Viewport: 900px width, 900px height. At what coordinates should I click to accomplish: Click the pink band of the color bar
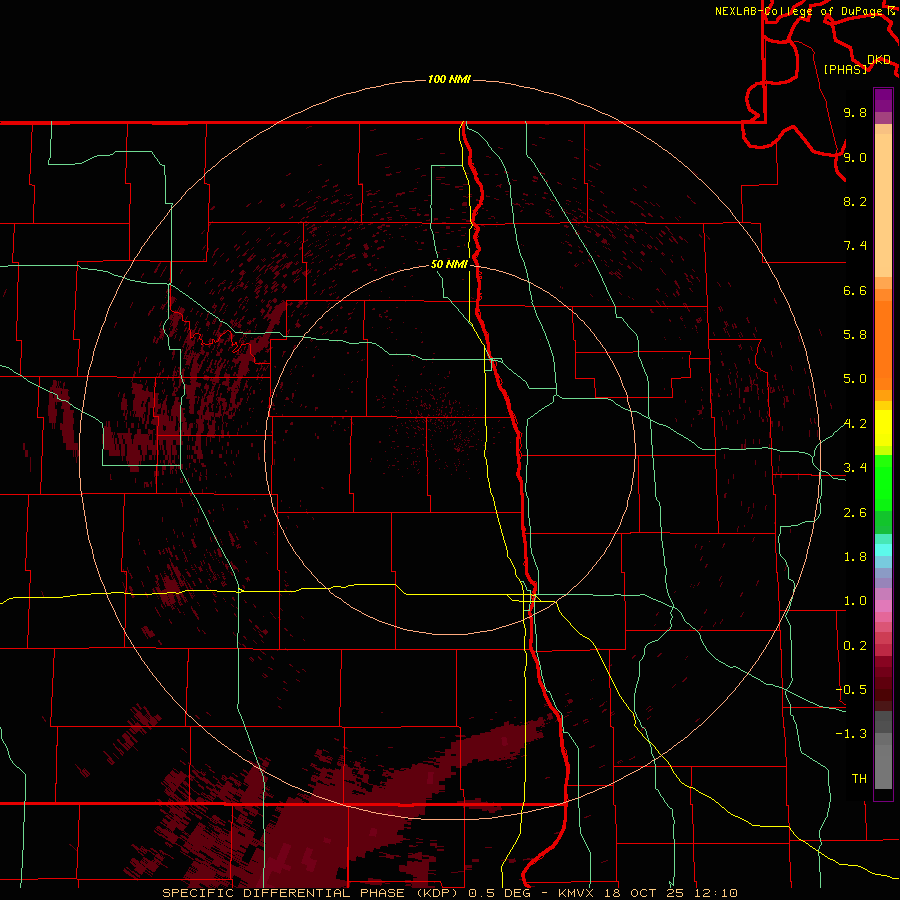(x=883, y=606)
